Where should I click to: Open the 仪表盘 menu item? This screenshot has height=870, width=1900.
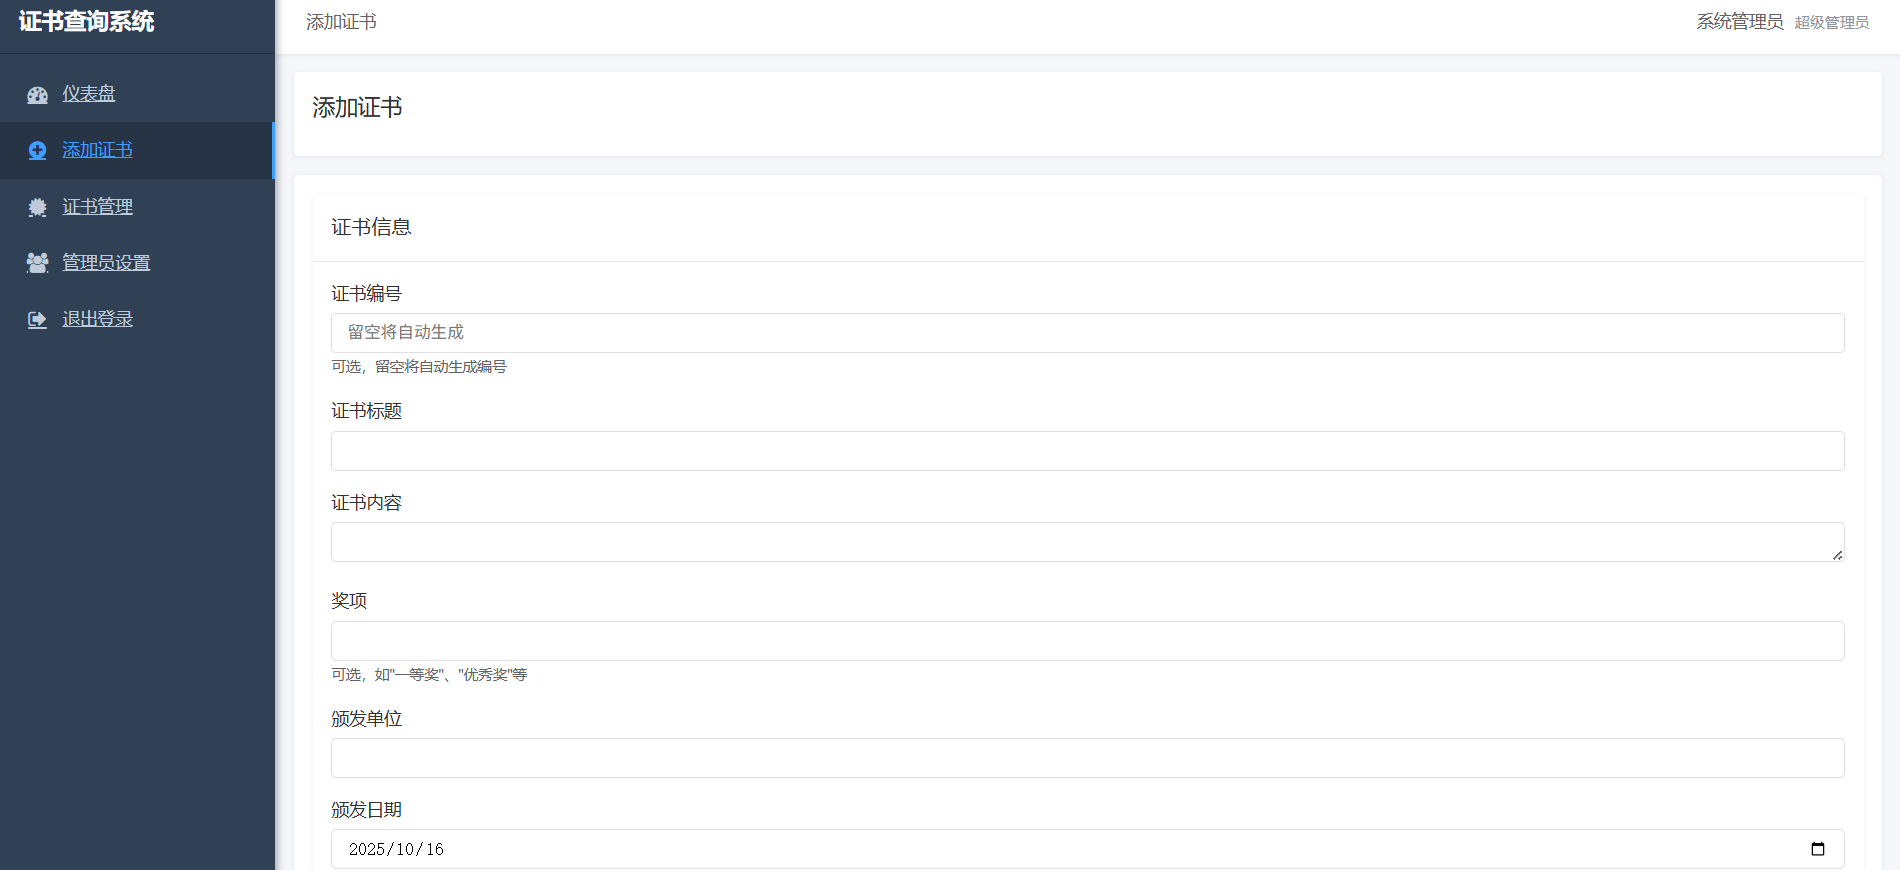click(x=89, y=94)
